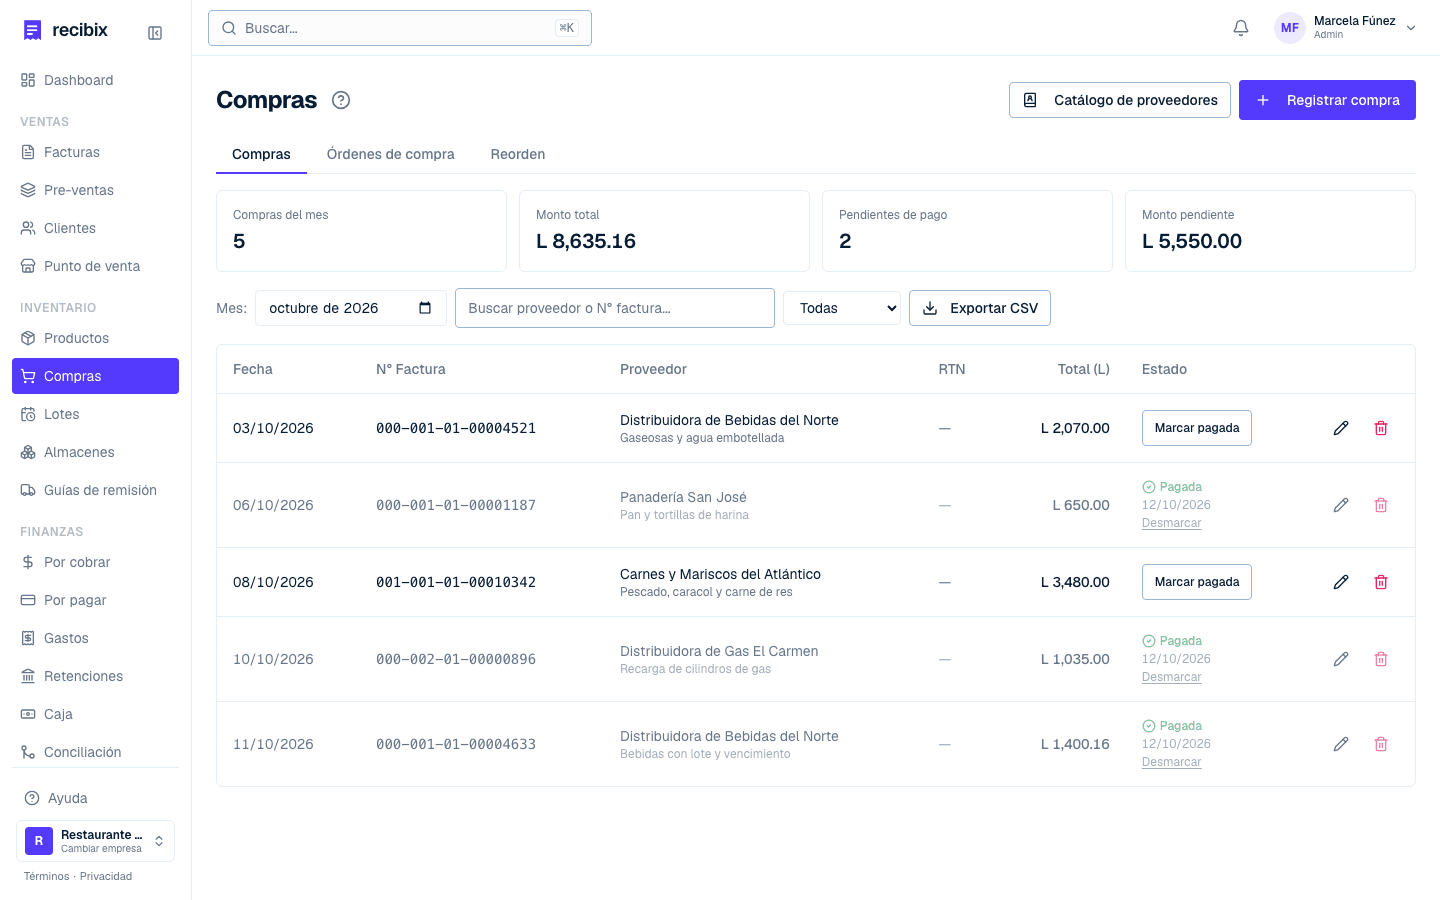This screenshot has width=1440, height=900.
Task: Edit the 11/10/2026 purchase with the pencil
Action: coord(1341,744)
